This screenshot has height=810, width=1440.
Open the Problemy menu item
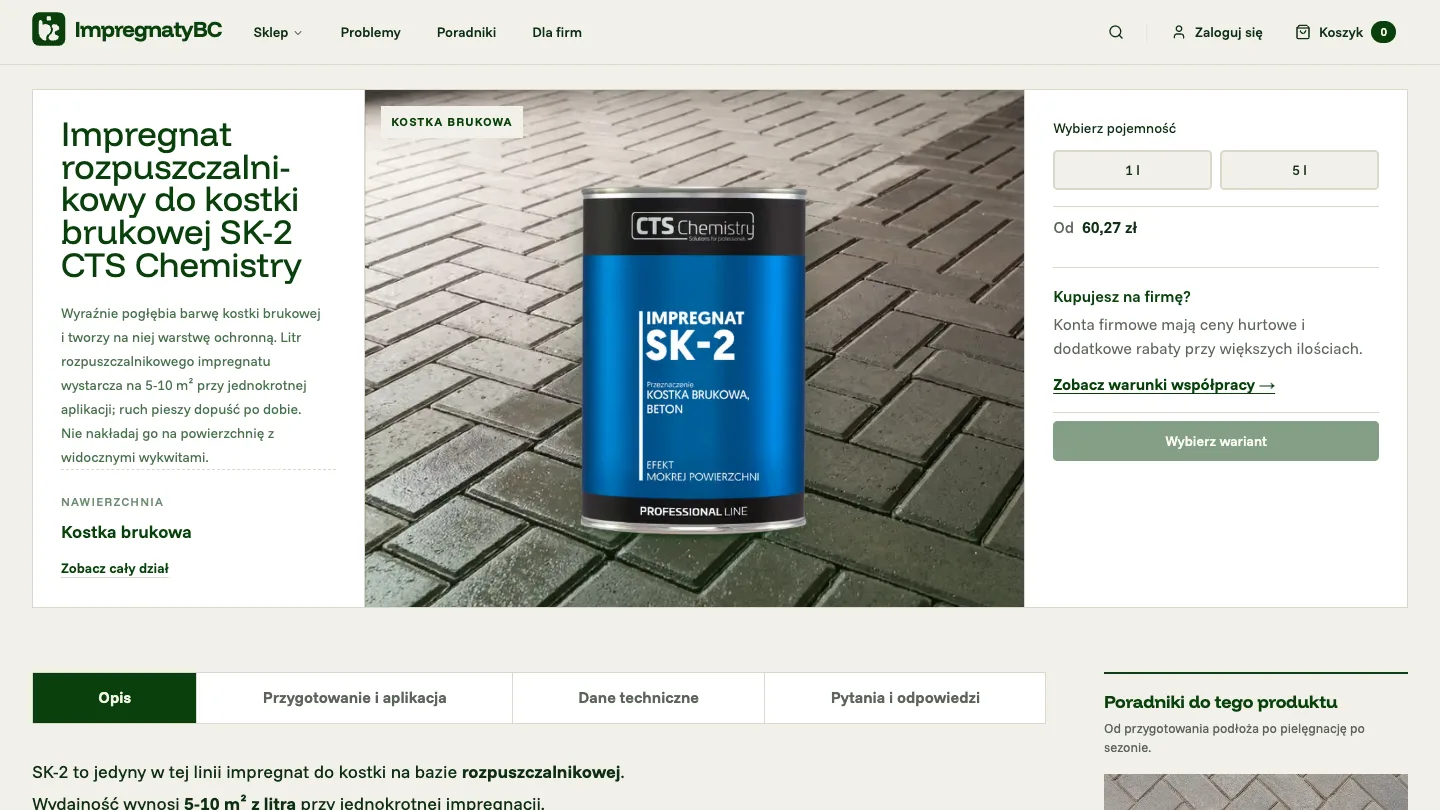[370, 32]
